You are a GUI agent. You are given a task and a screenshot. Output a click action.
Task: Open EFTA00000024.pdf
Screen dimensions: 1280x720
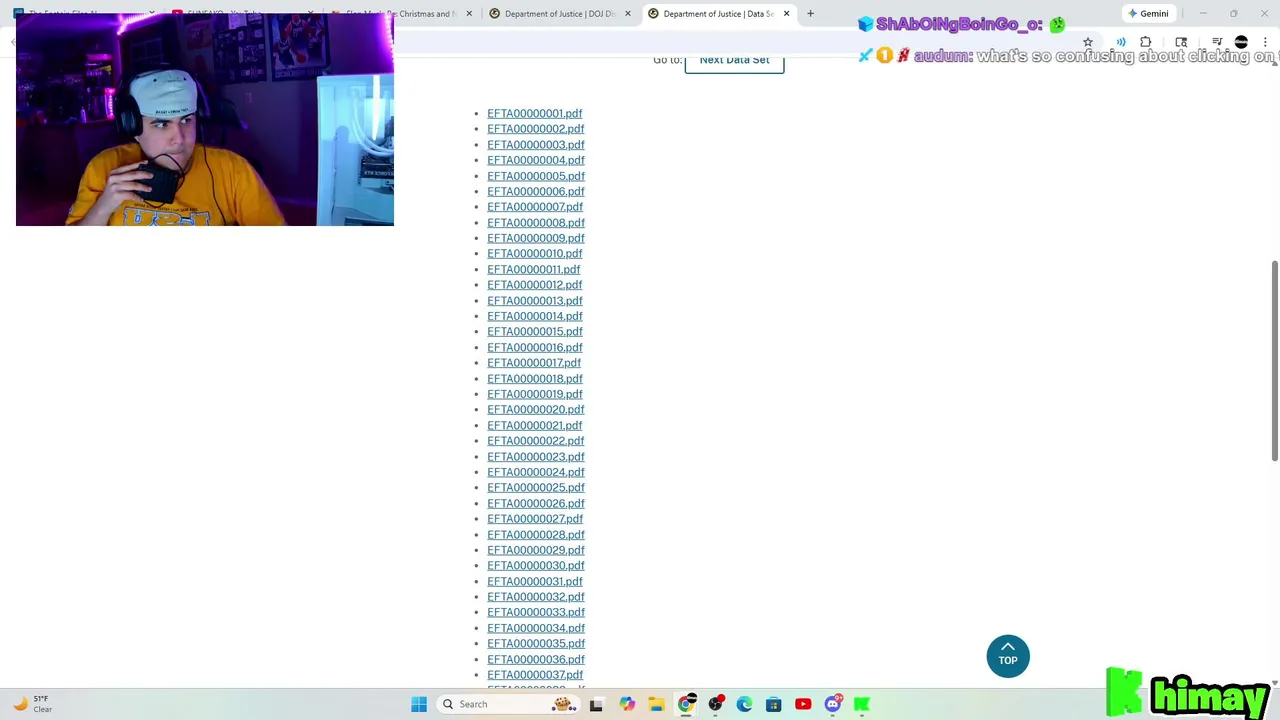coord(535,472)
